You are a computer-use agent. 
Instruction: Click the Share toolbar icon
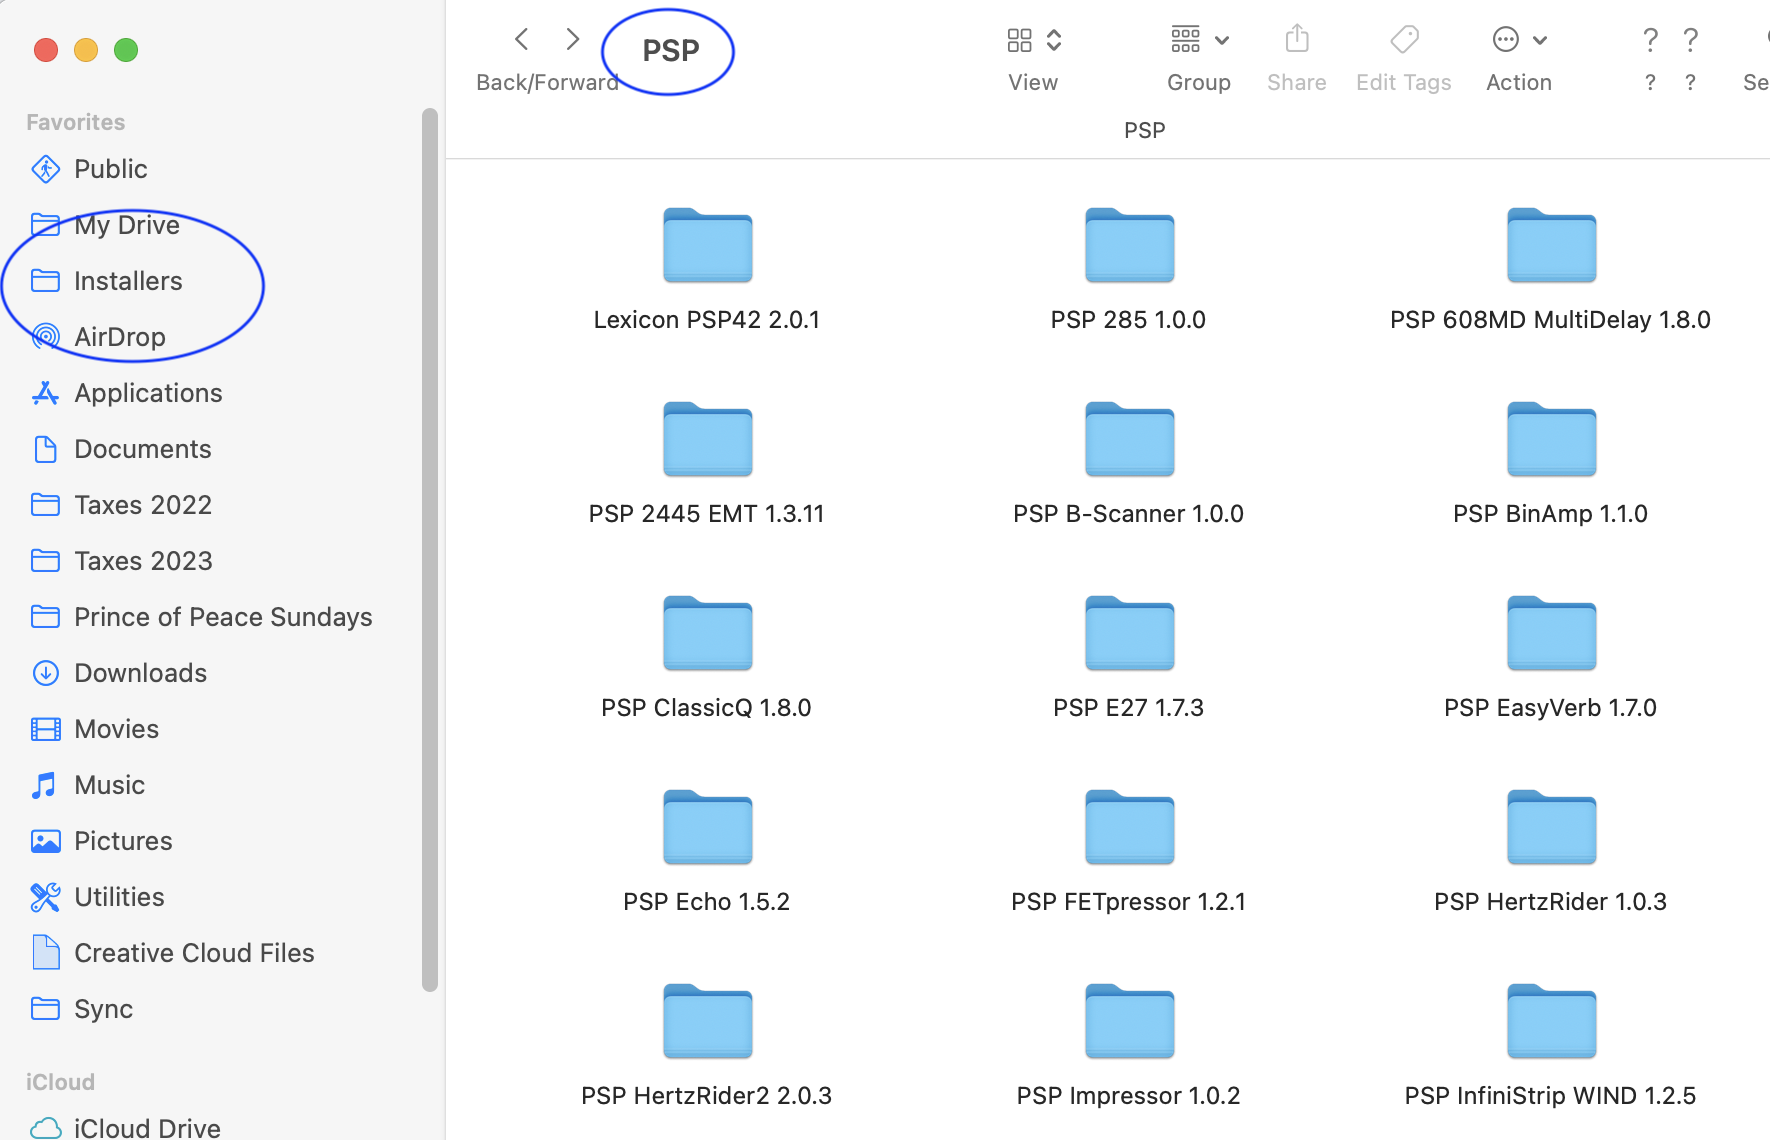pos(1297,40)
